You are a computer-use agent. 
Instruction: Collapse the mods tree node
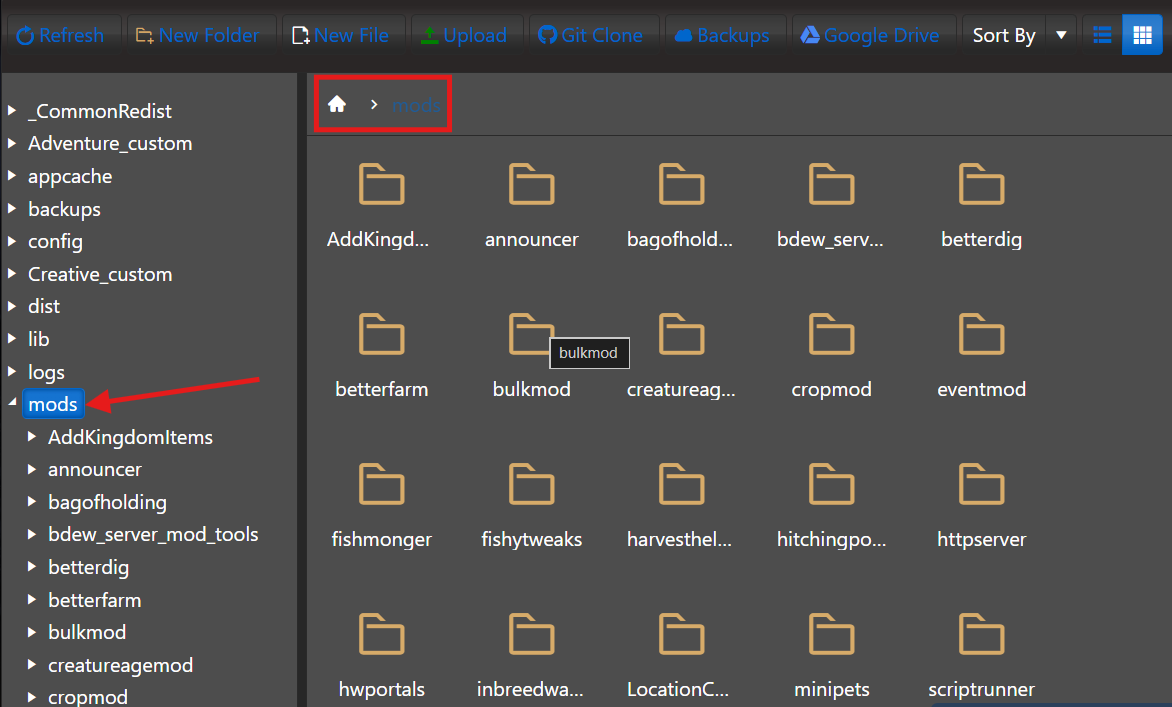pyautogui.click(x=12, y=403)
